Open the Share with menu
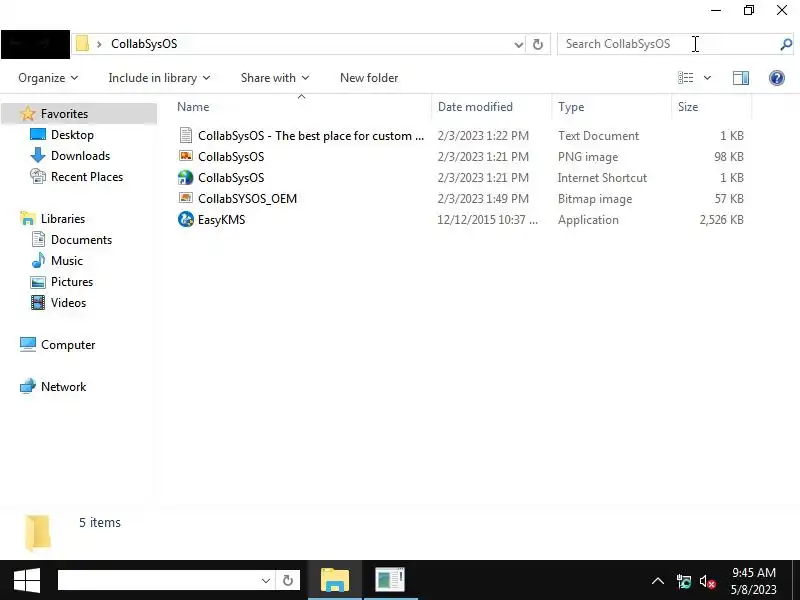This screenshot has width=800, height=600. coord(274,78)
